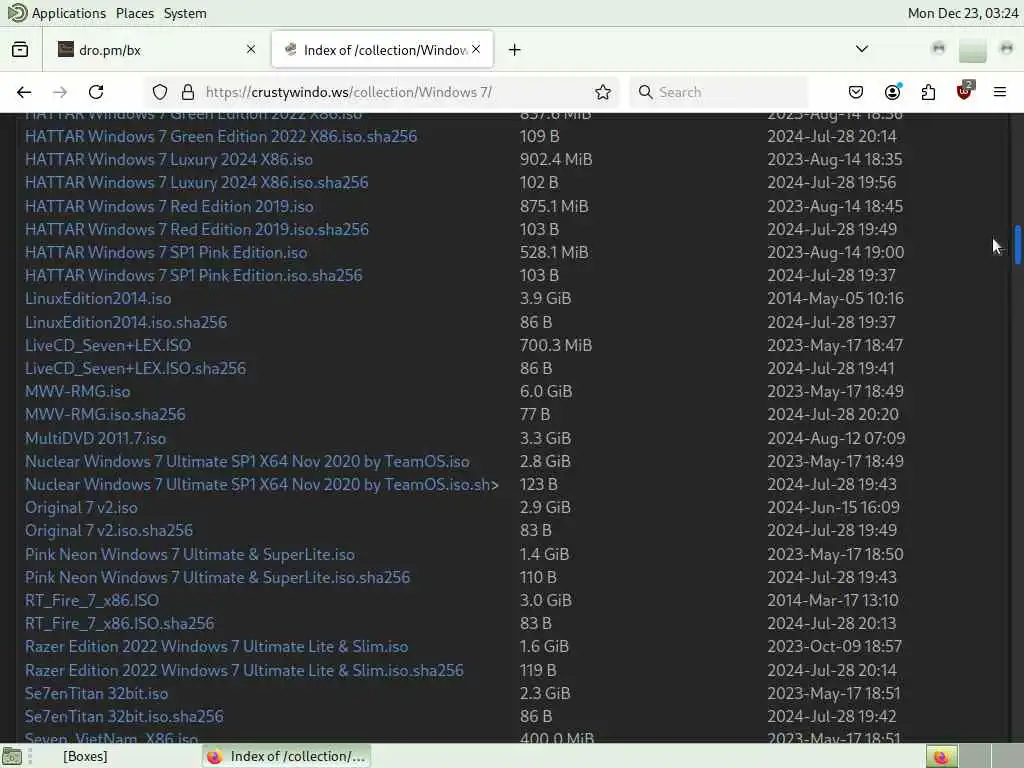This screenshot has height=768, width=1024.
Task: Download MWV-RMG.iso
Action: point(78,391)
